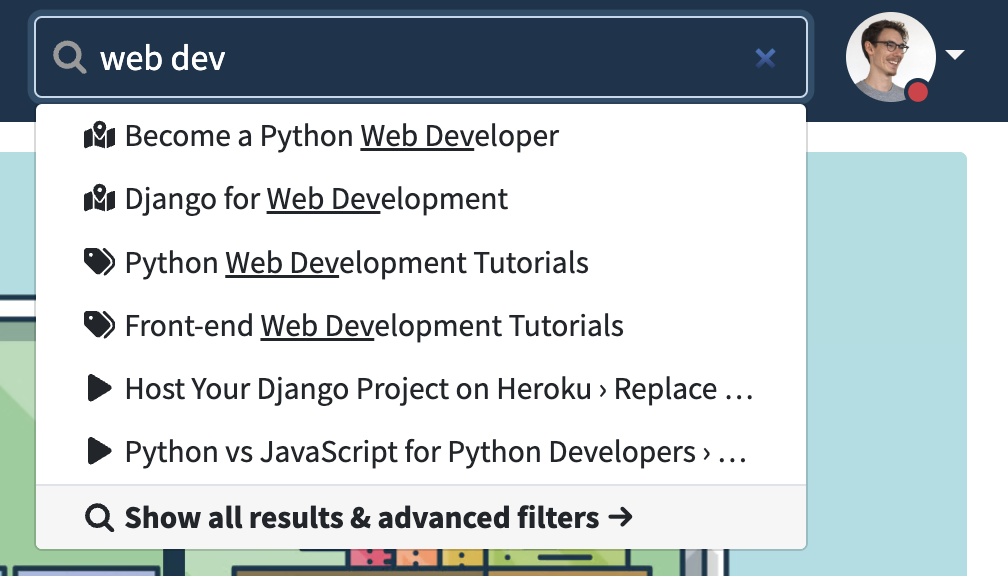Open Become a Python Web Developer learning path

point(340,135)
